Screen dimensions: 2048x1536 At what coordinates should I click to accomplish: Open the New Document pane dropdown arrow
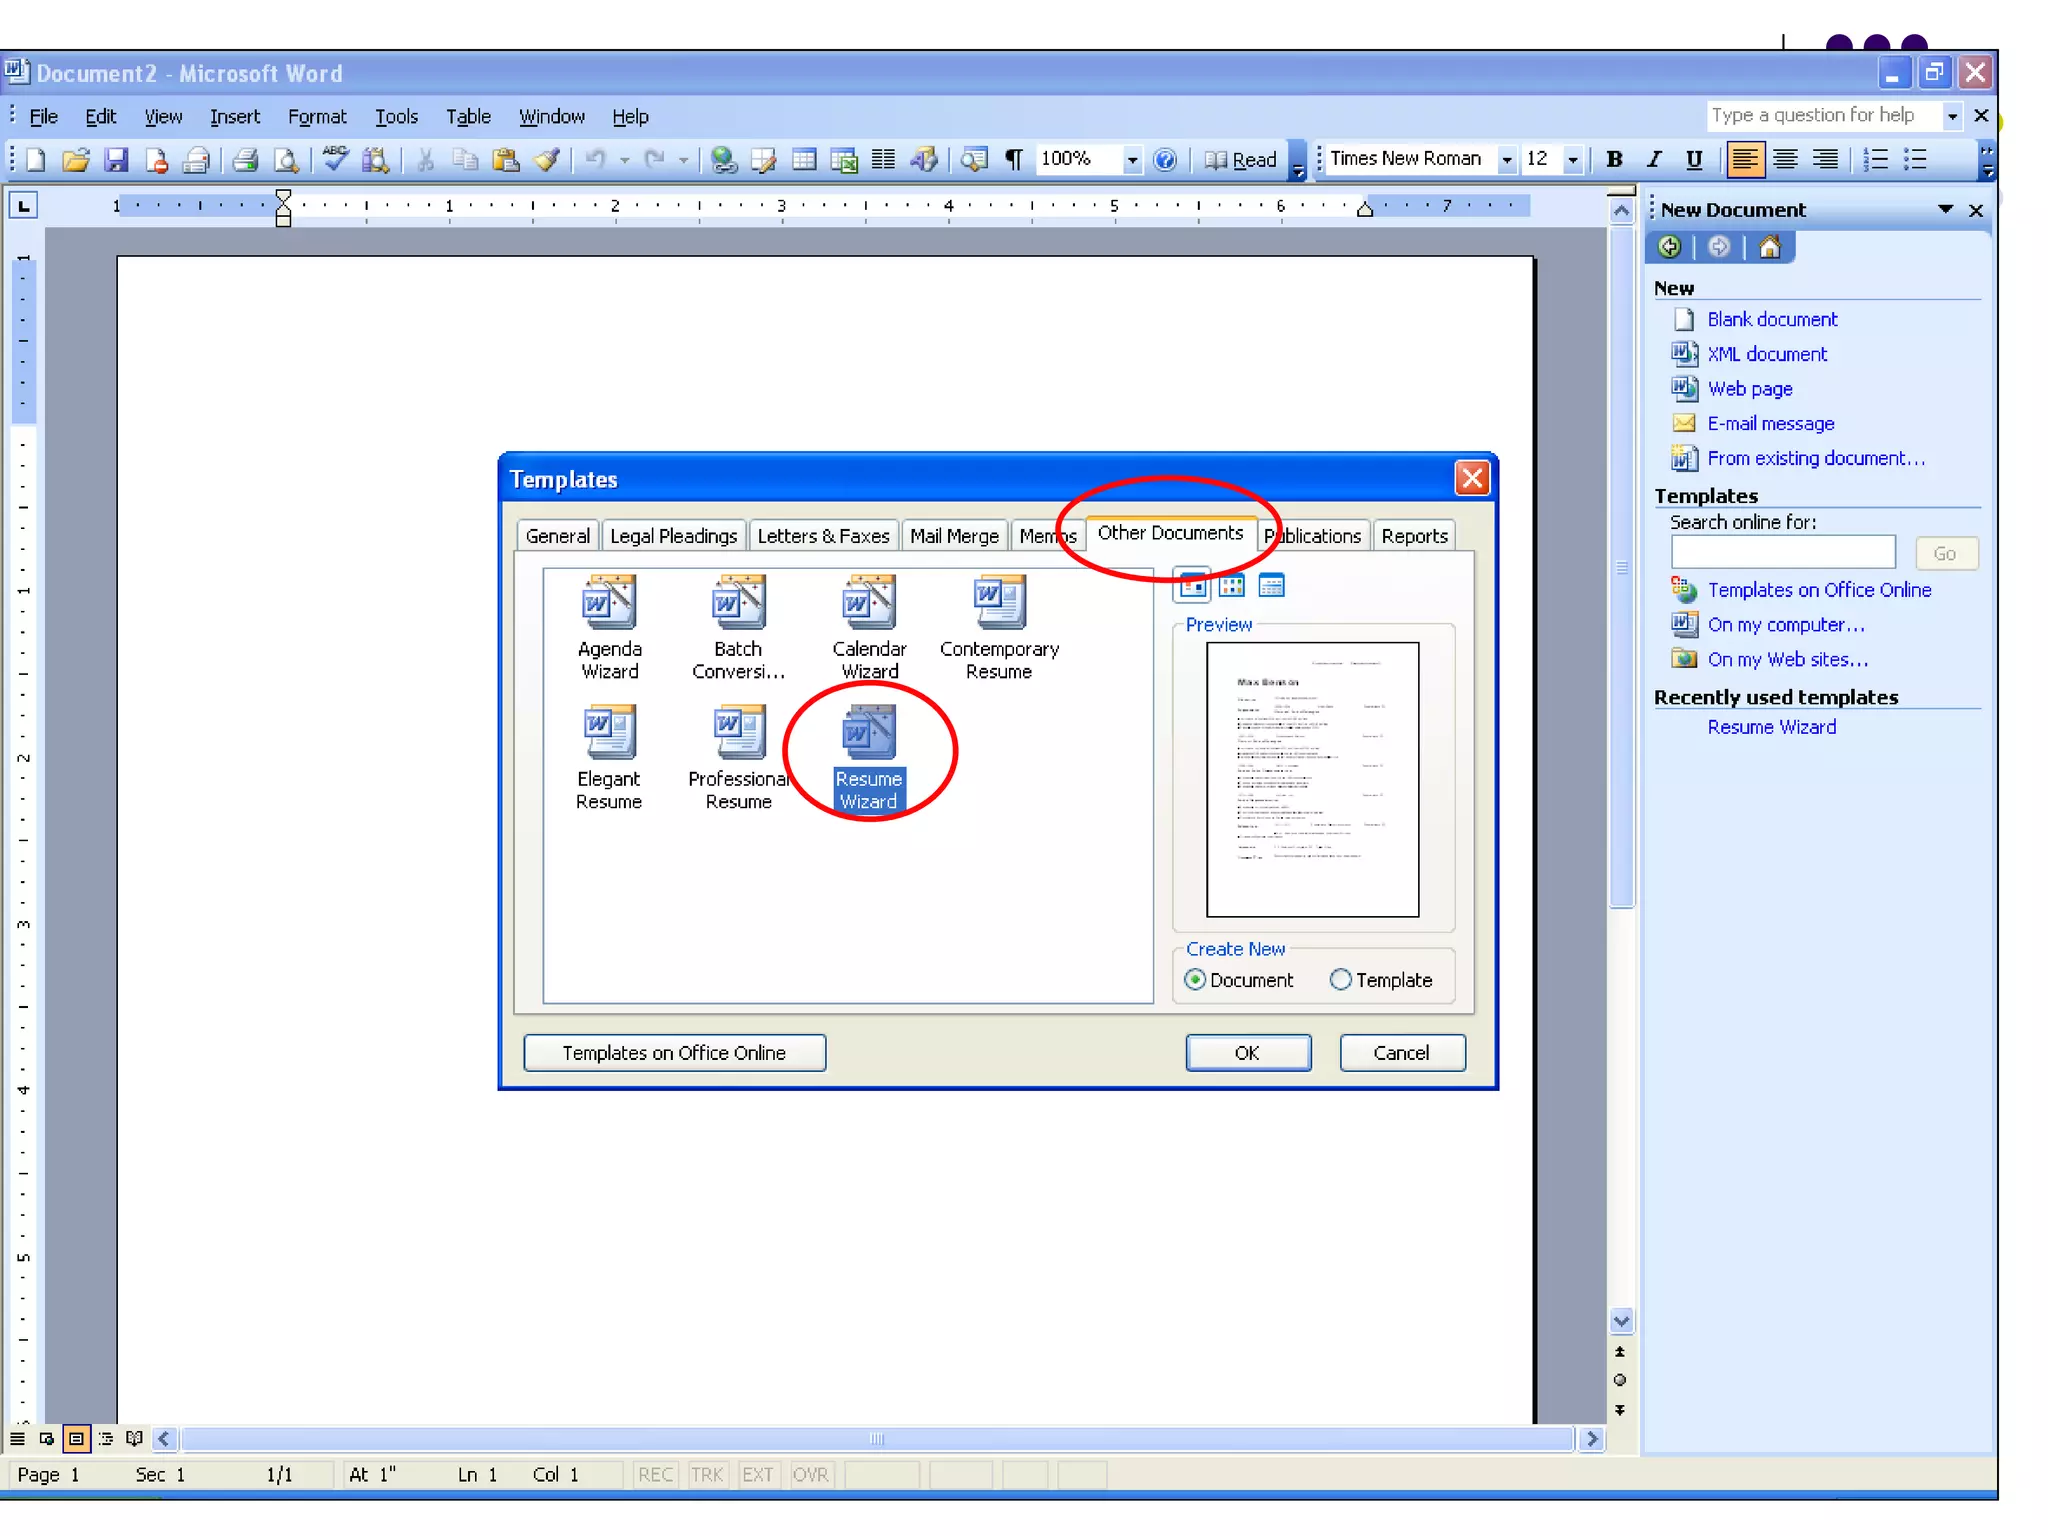(x=1945, y=209)
